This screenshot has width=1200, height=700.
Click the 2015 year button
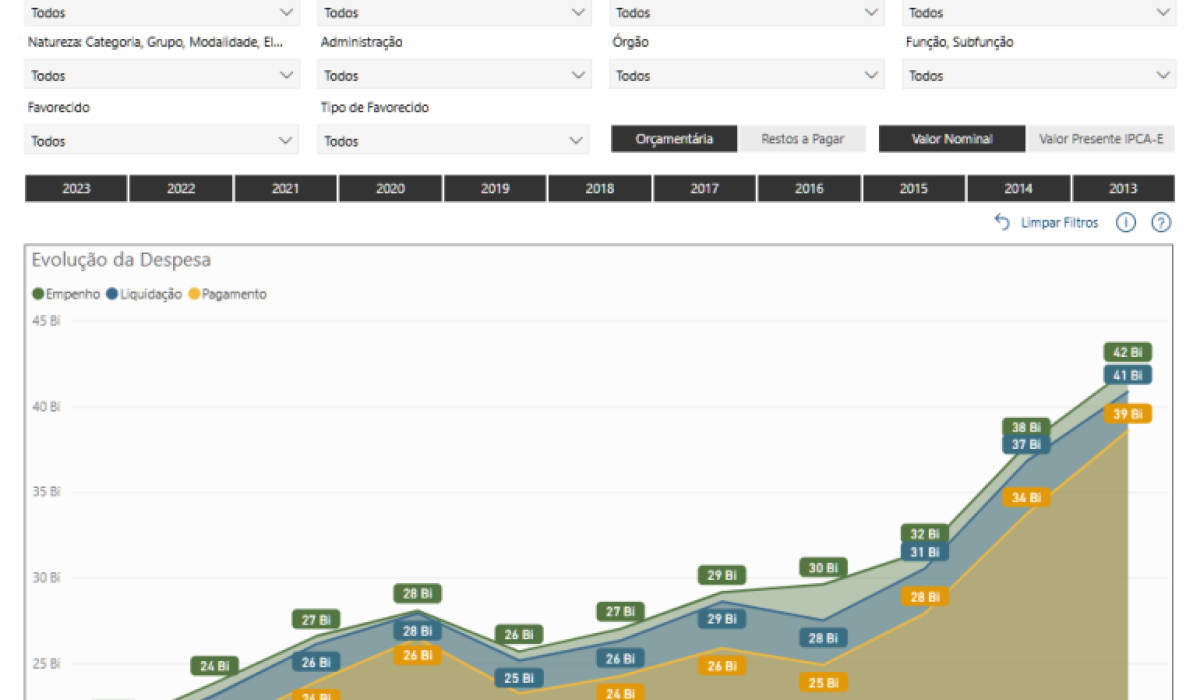point(913,188)
